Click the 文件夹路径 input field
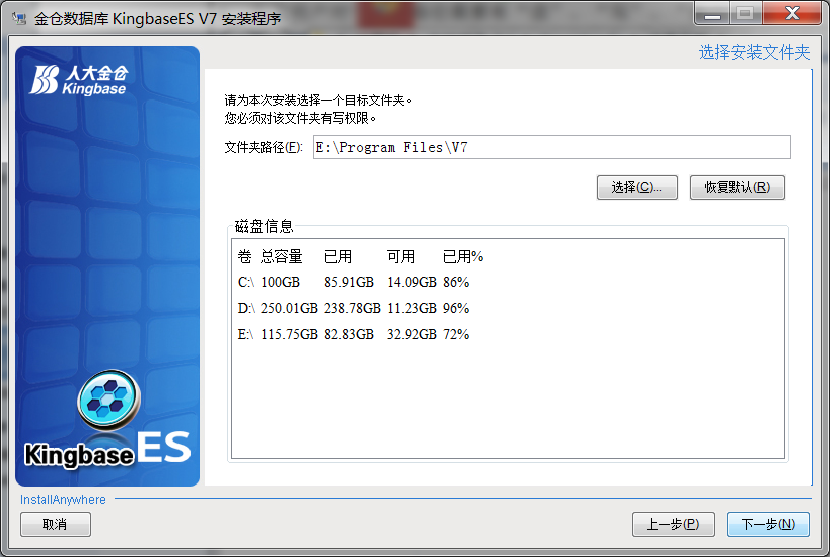This screenshot has height=557, width=830. coord(552,147)
